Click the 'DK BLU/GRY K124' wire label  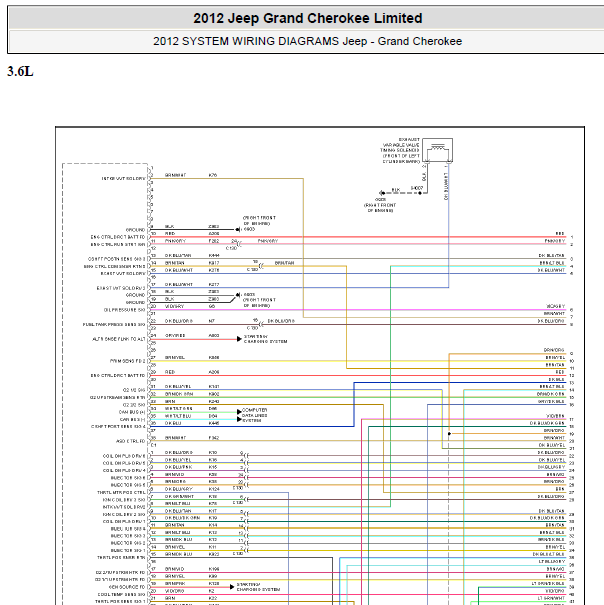tap(192, 489)
